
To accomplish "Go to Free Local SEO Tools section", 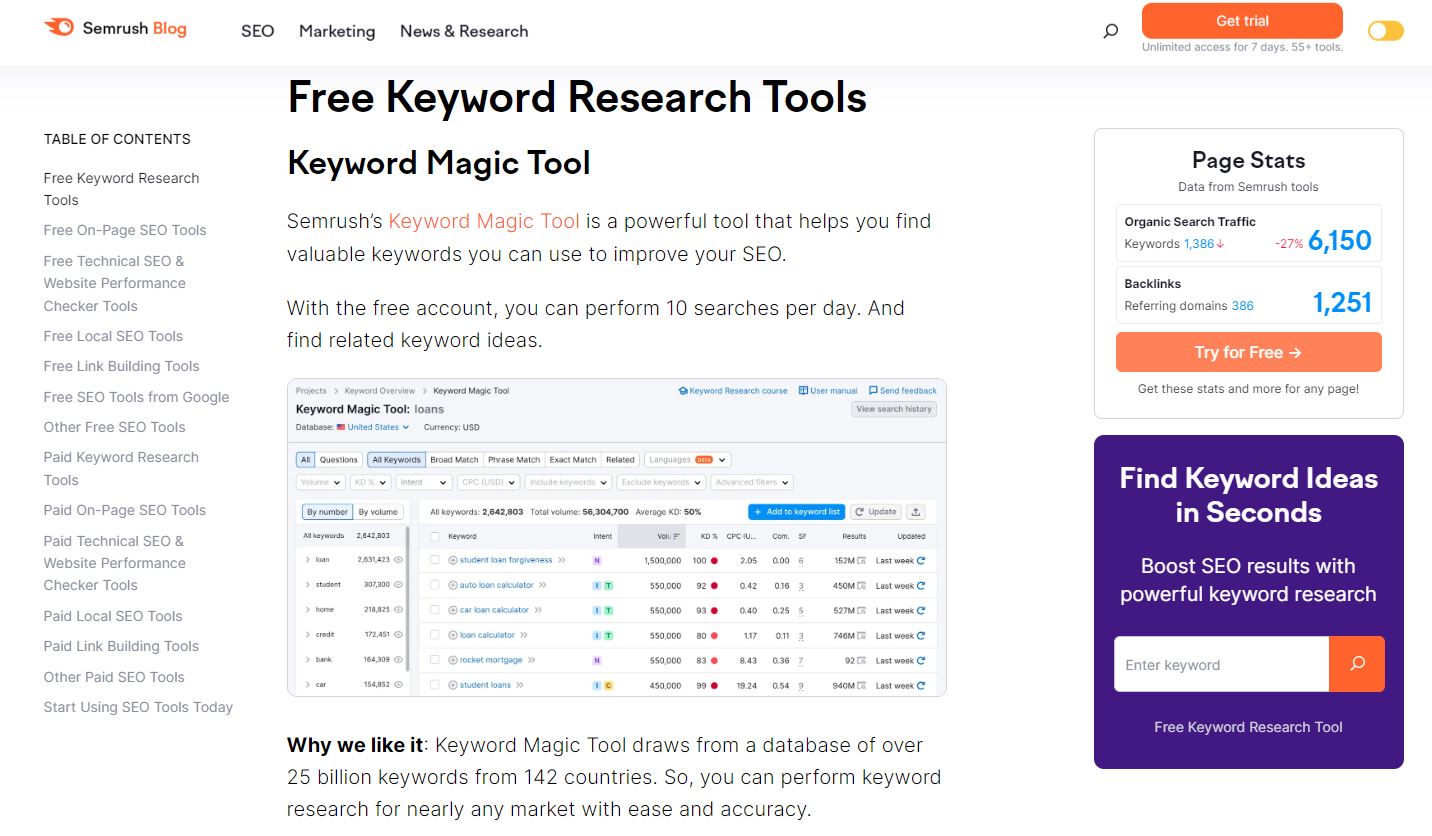I will (x=113, y=336).
